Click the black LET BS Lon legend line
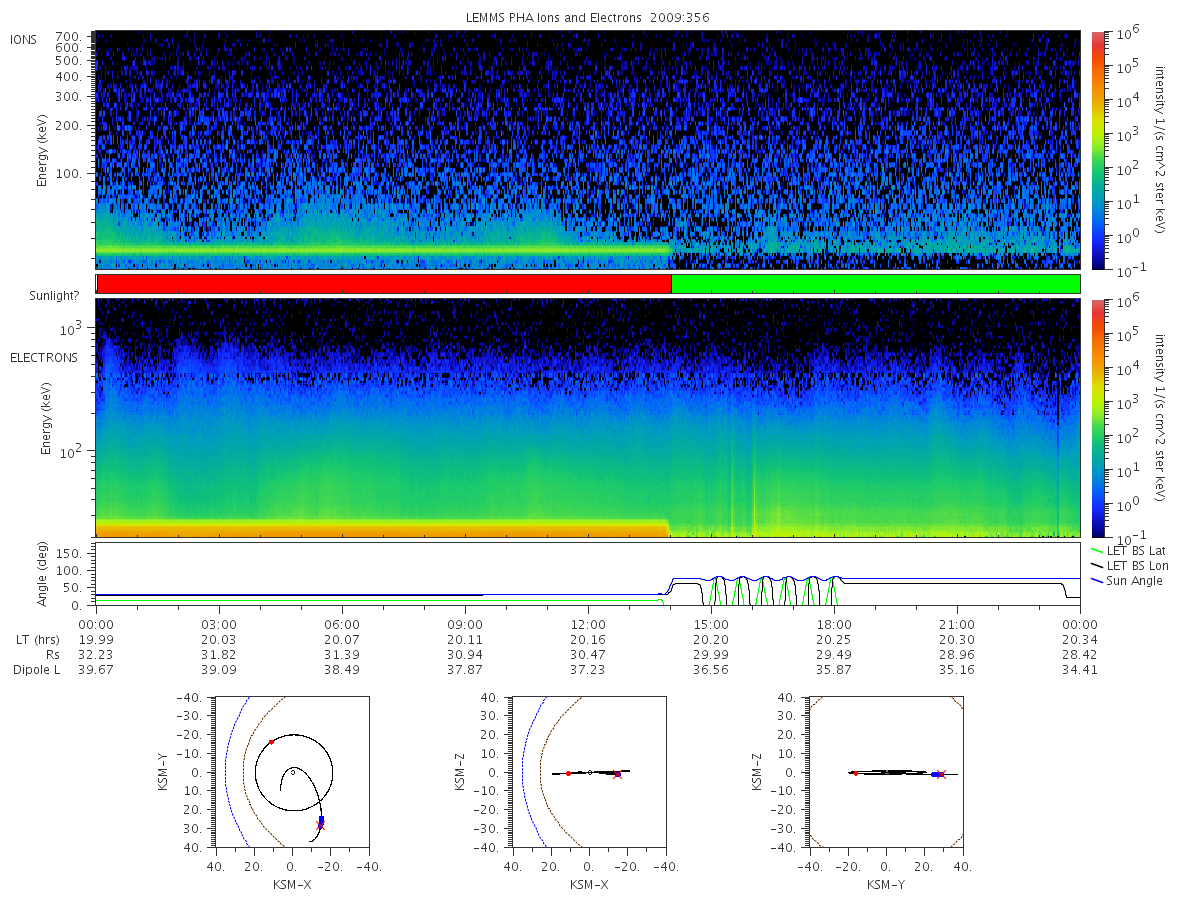The width and height of the screenshot is (1200, 900). (1097, 565)
